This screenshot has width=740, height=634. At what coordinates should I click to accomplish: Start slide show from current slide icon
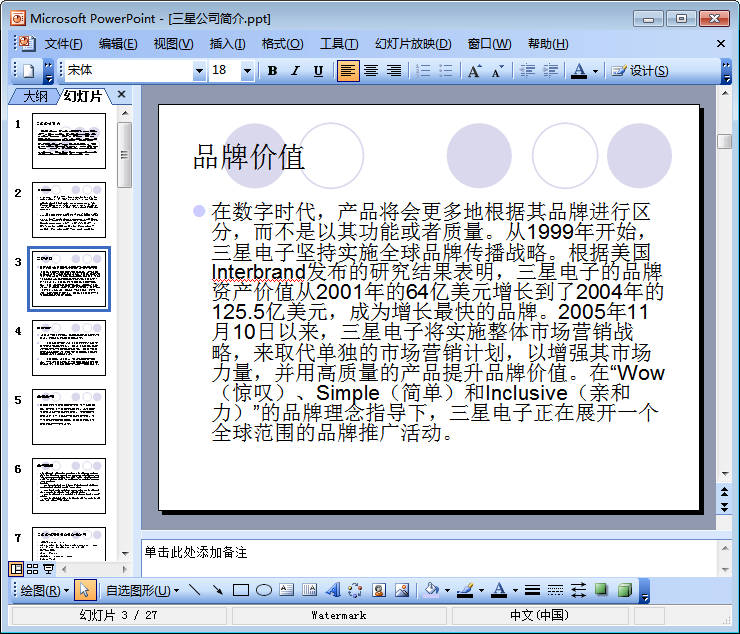coord(48,569)
